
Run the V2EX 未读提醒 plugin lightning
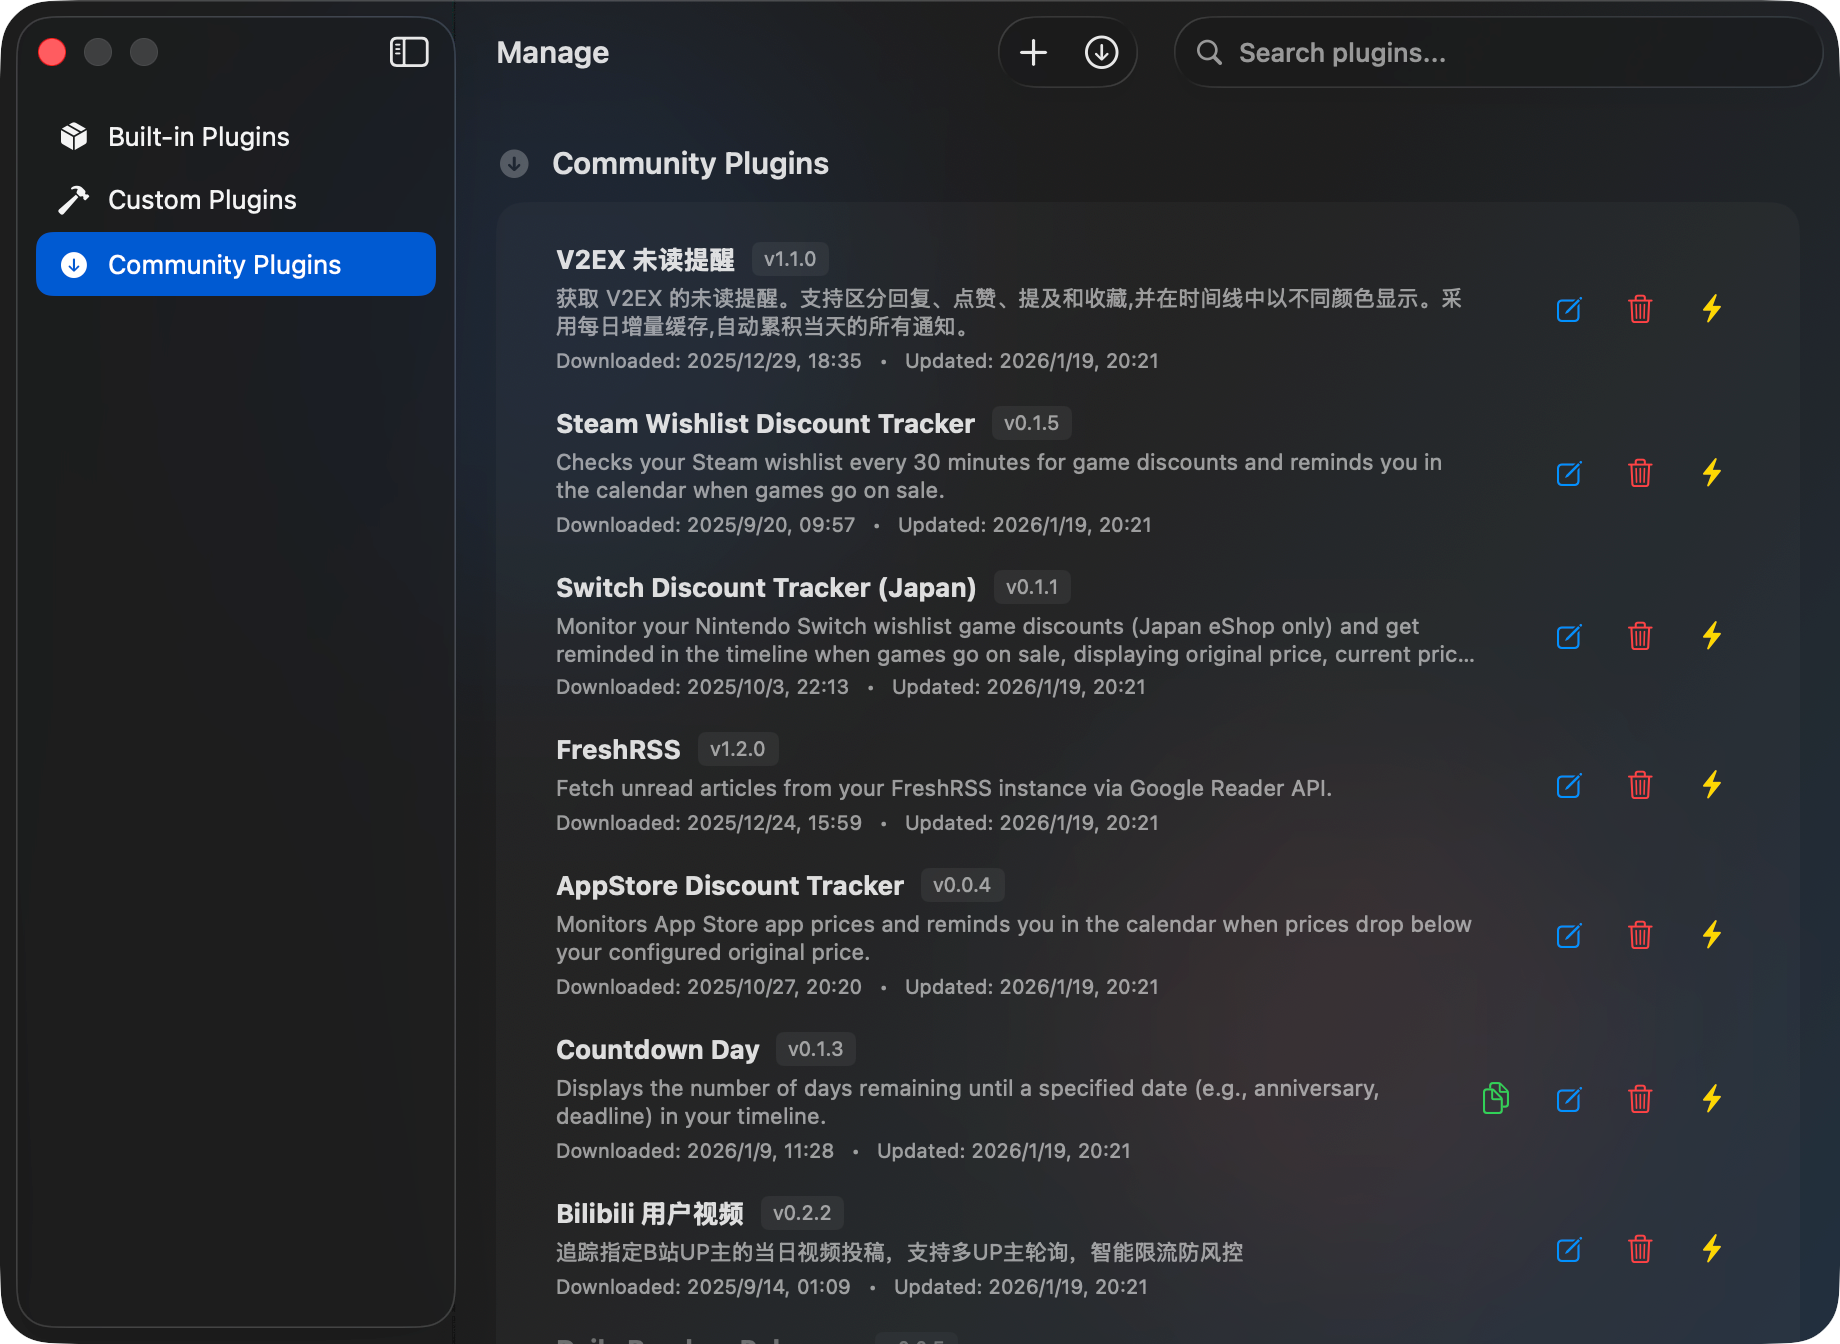pos(1712,309)
